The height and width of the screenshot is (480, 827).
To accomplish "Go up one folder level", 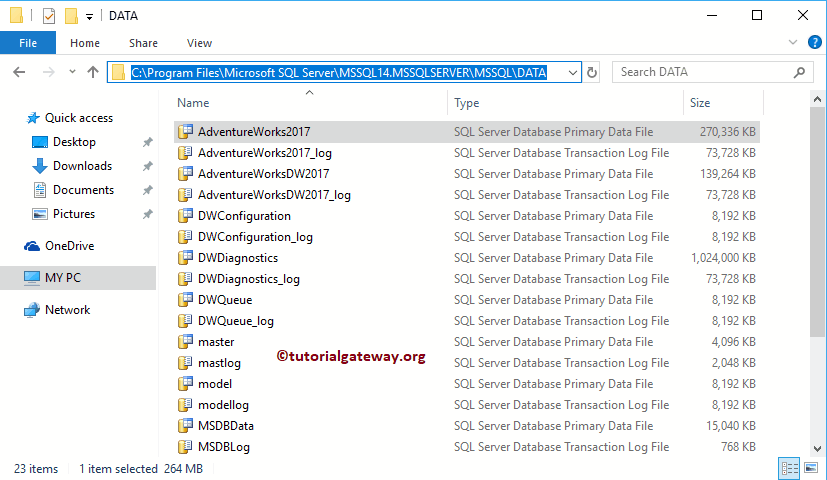I will [x=93, y=72].
